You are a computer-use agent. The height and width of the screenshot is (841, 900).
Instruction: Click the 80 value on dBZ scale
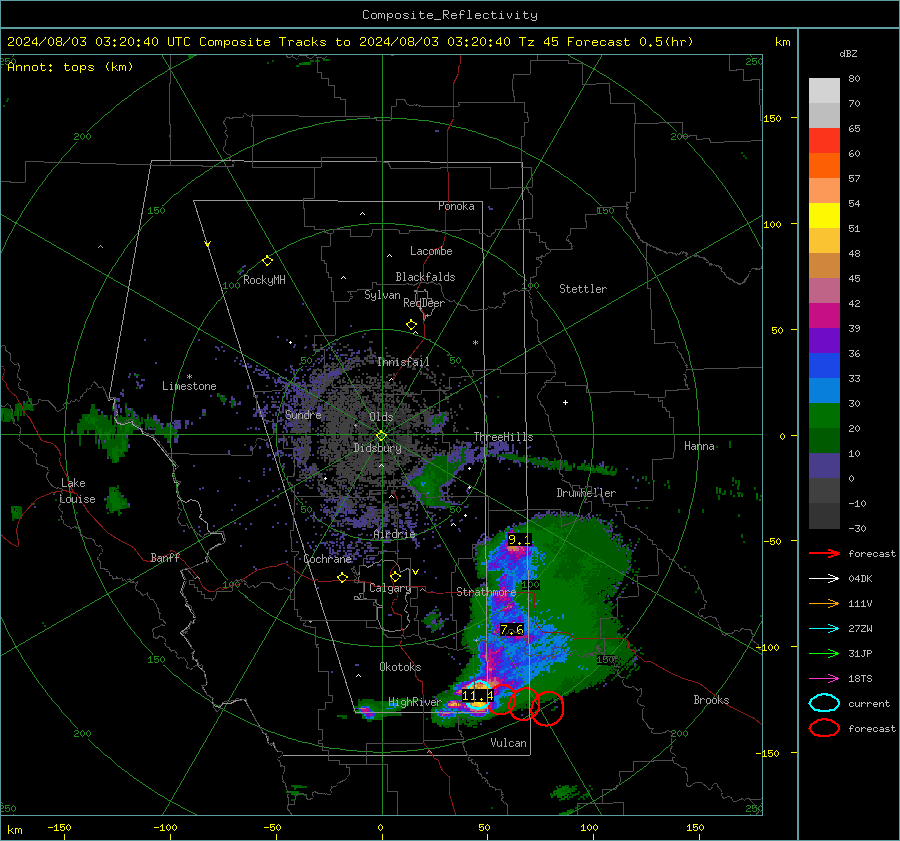[854, 79]
